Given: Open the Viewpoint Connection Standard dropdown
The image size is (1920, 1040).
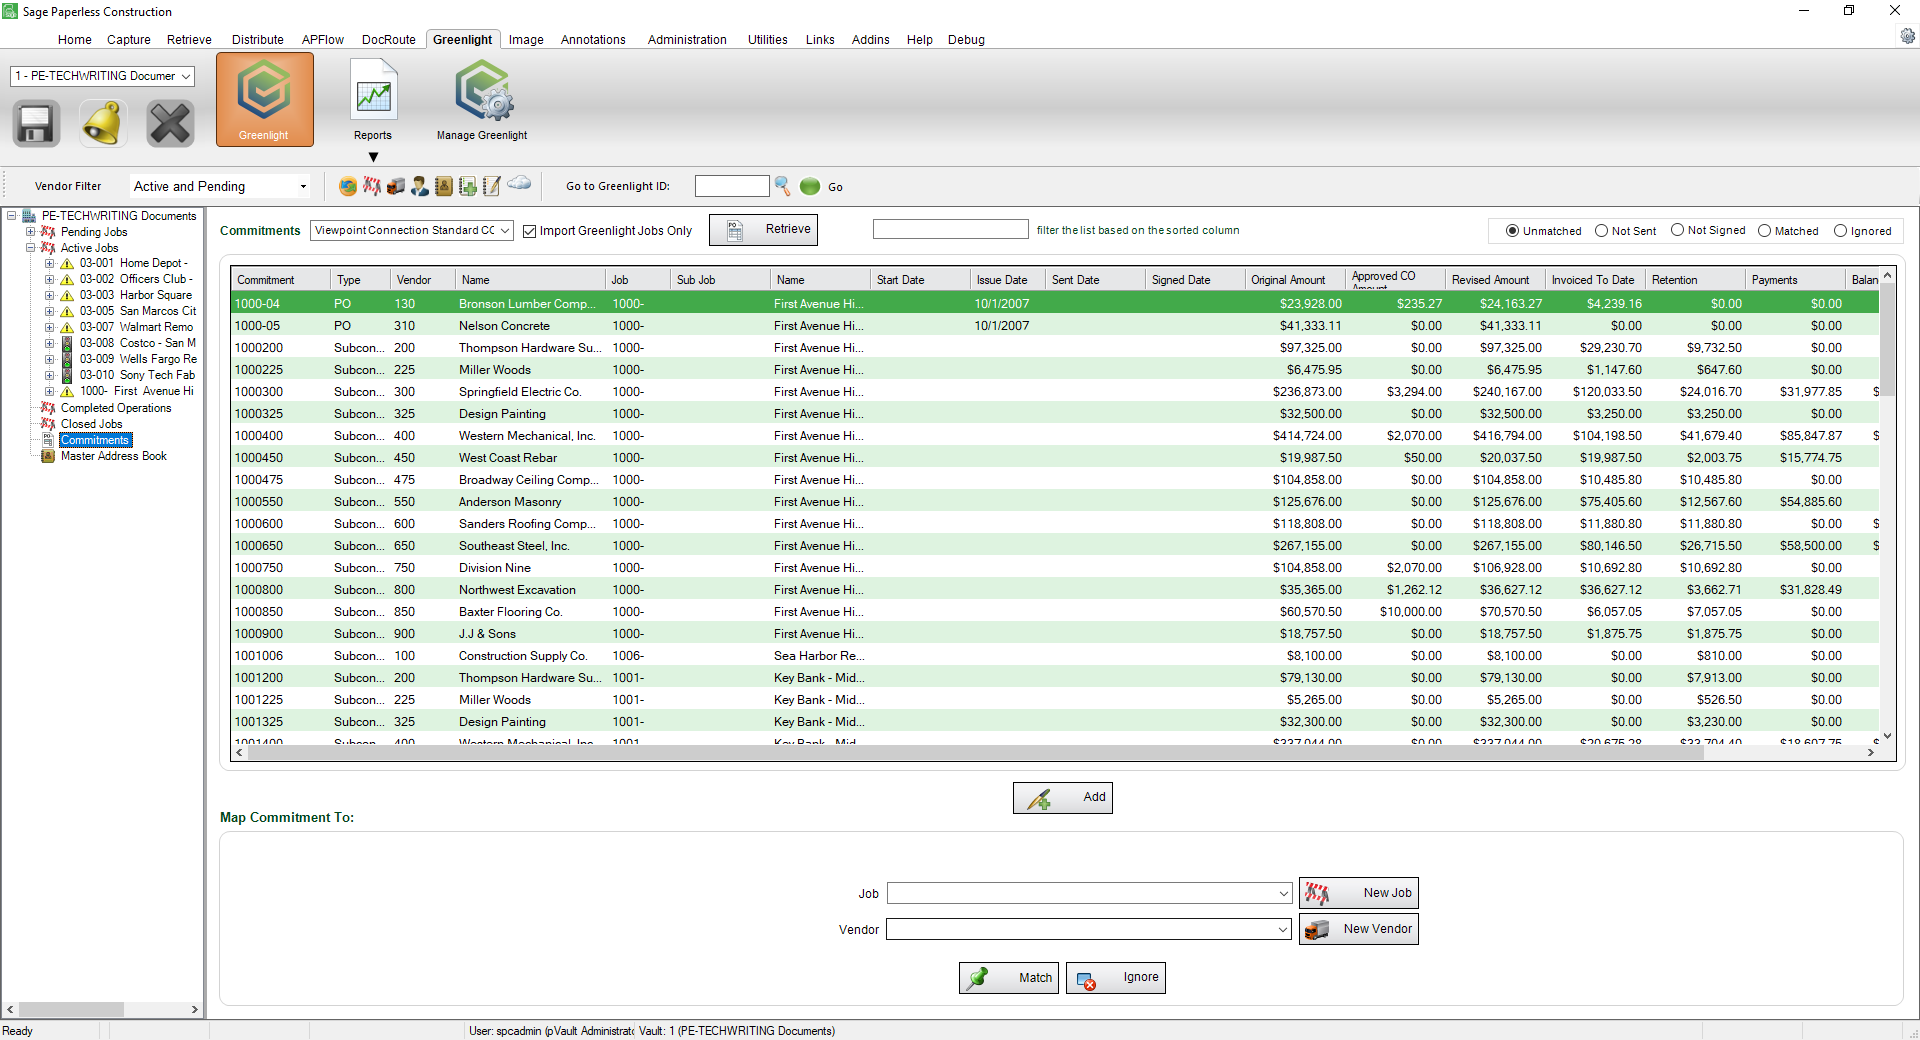Looking at the screenshot, I should [x=505, y=231].
